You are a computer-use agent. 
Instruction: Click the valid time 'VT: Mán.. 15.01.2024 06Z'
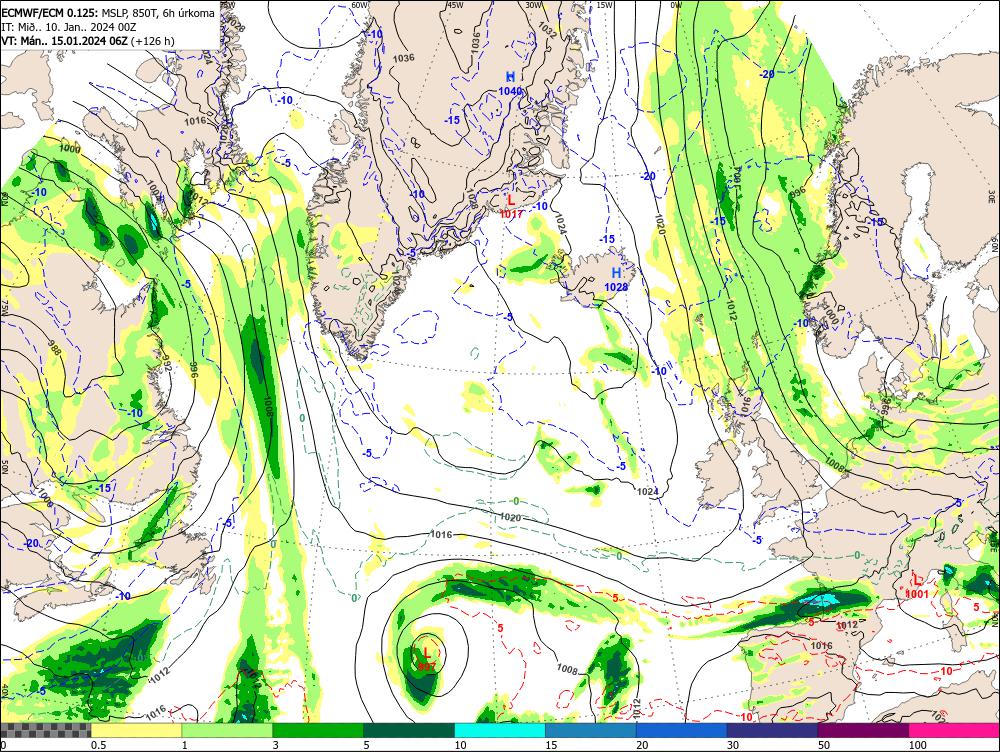tap(65, 41)
